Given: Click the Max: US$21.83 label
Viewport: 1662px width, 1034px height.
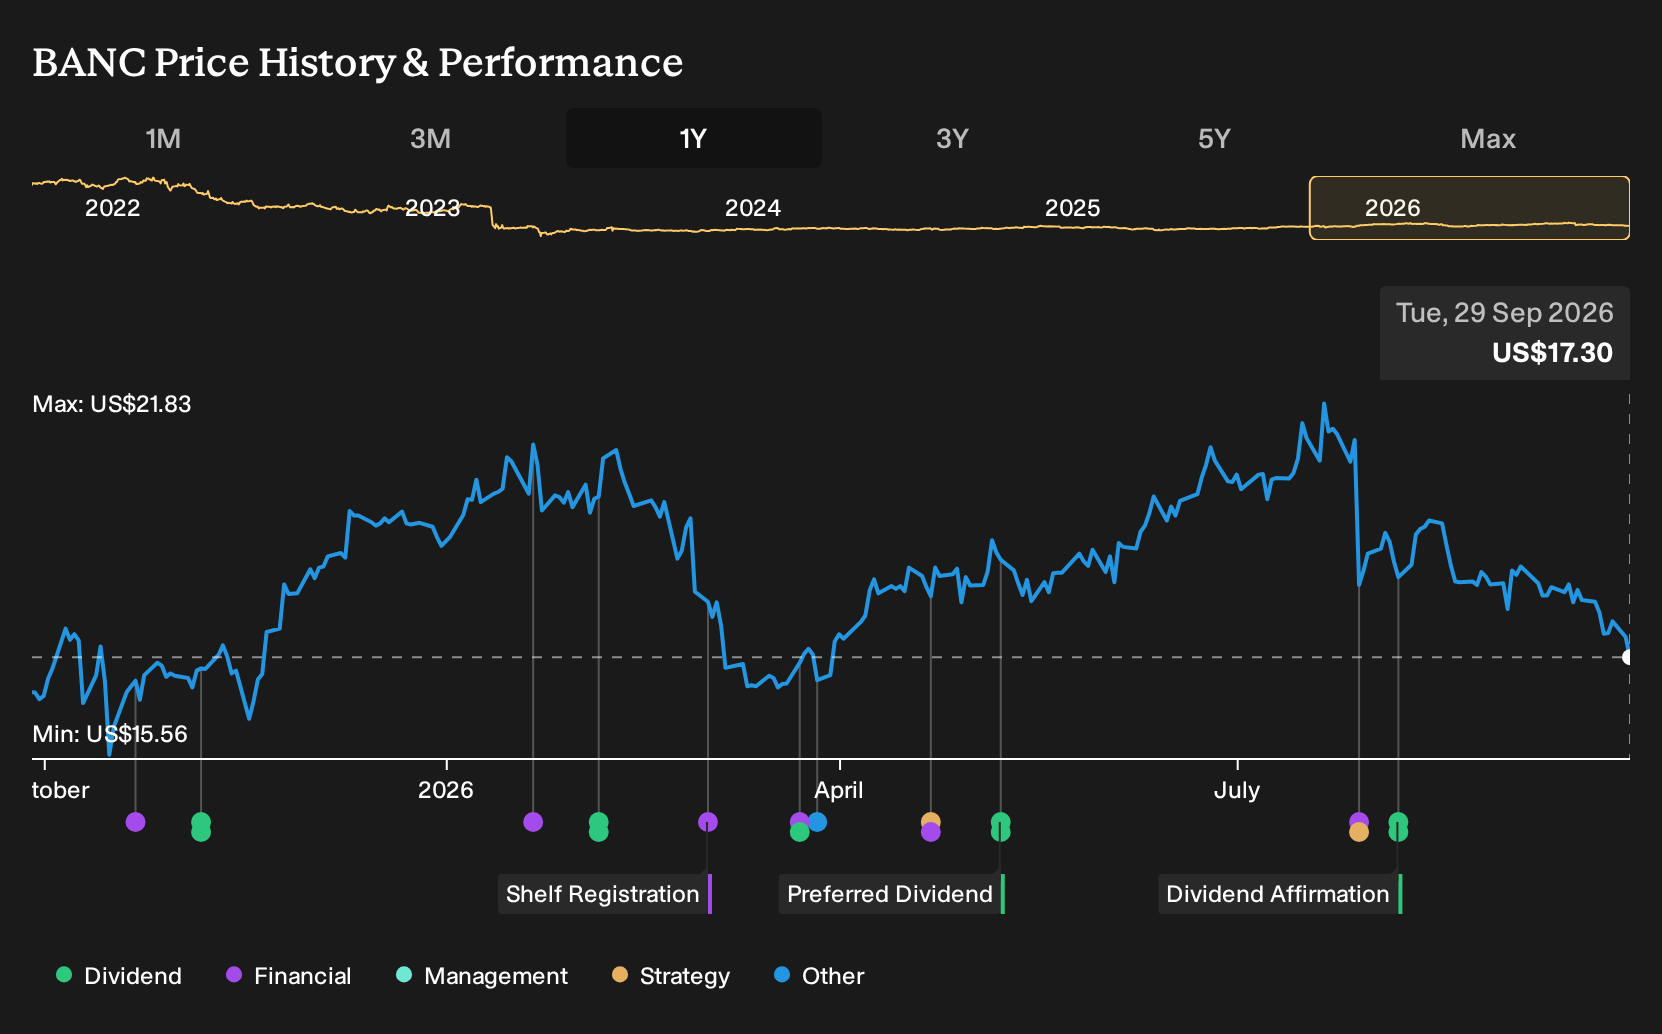Looking at the screenshot, I should (112, 404).
